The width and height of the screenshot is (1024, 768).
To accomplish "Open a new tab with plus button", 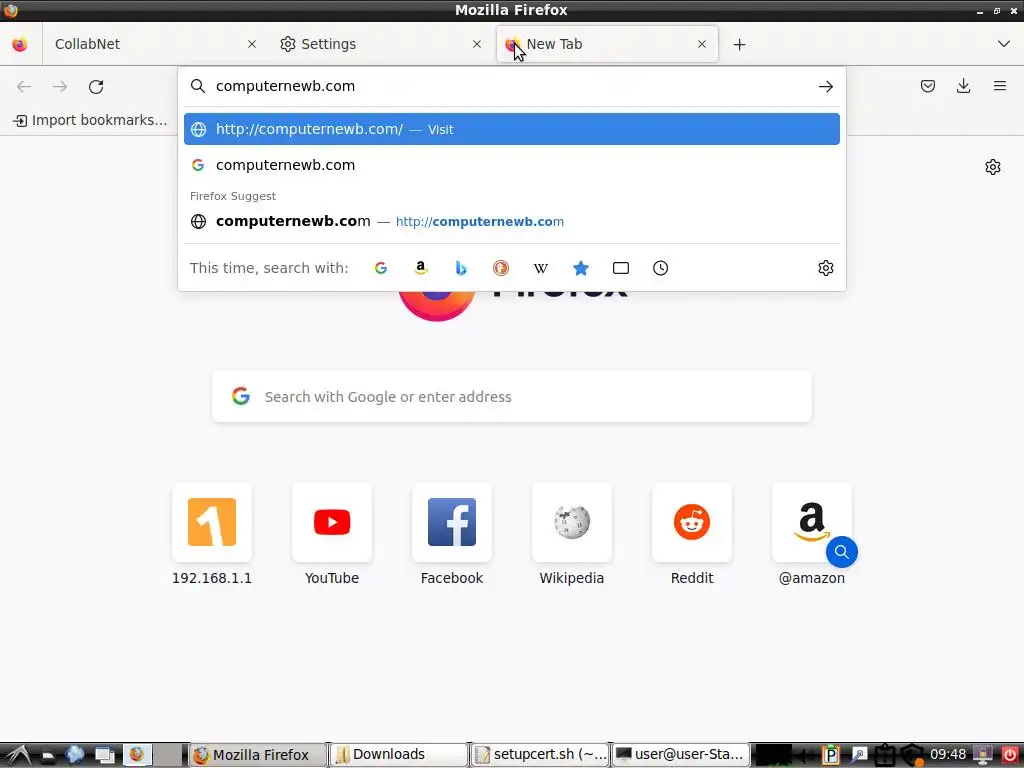I will click(739, 44).
